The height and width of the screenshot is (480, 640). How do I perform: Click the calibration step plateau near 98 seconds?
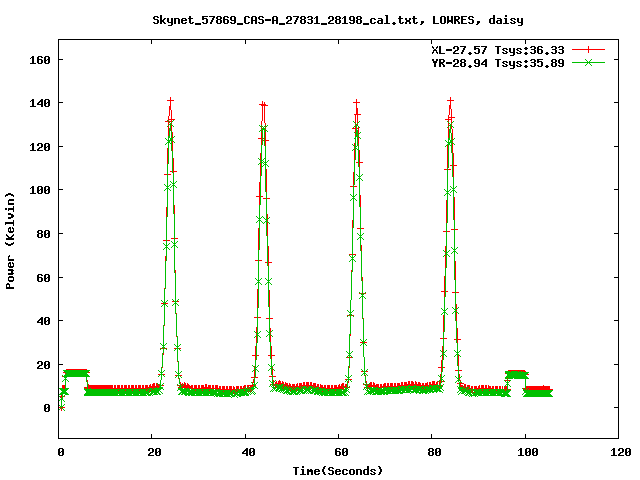tap(517, 373)
